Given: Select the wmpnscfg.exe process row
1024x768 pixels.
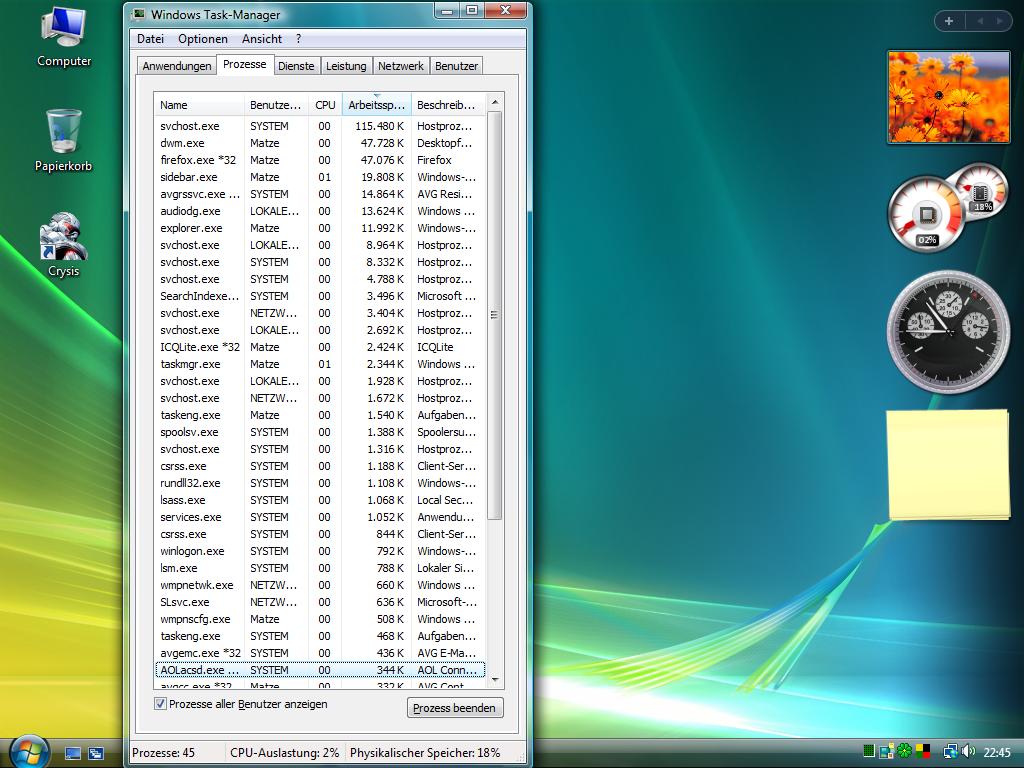Looking at the screenshot, I should [x=320, y=618].
